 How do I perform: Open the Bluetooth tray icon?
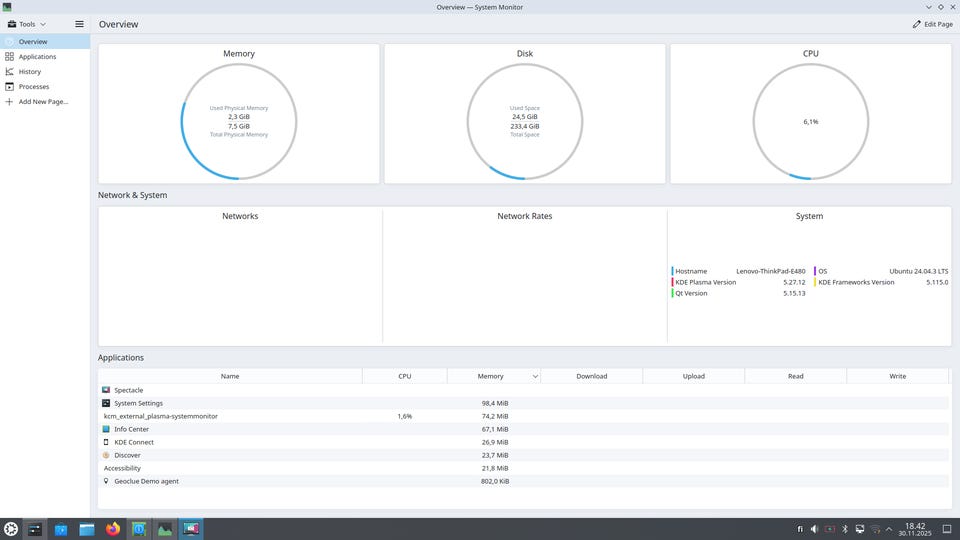click(x=845, y=529)
